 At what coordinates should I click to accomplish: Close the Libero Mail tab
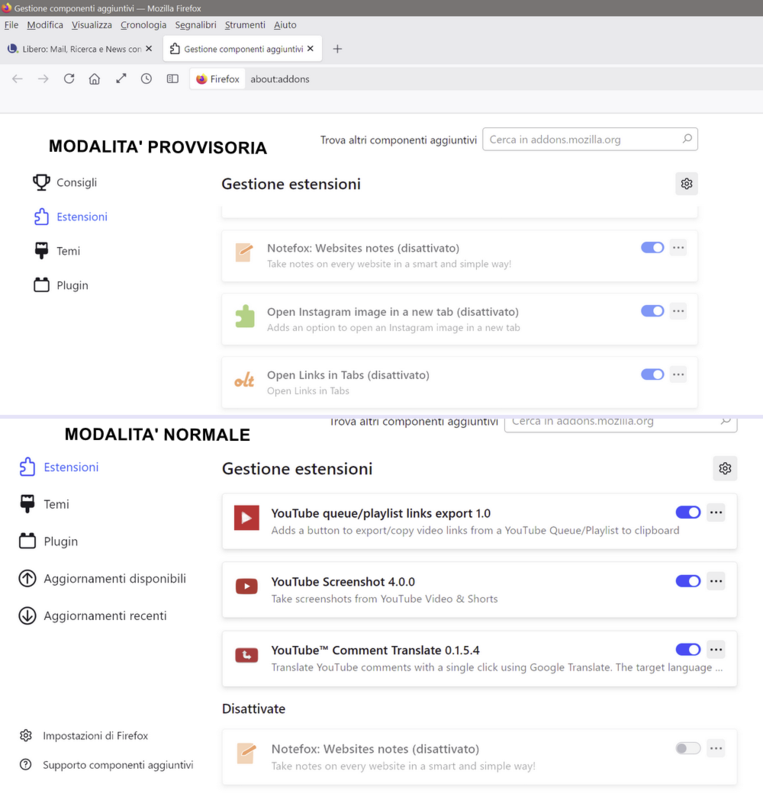[149, 48]
